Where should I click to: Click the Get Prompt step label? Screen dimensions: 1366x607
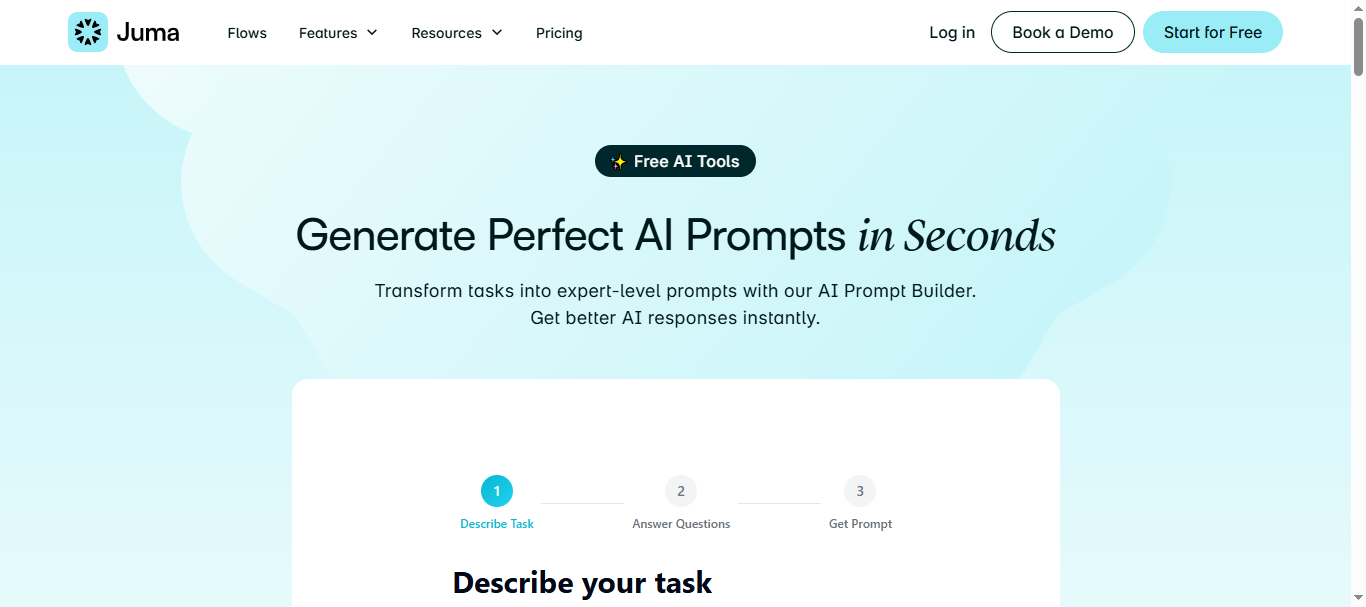point(860,524)
